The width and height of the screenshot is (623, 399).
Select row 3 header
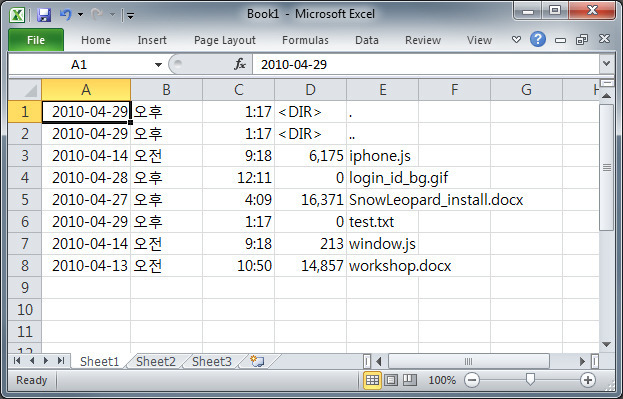pyautogui.click(x=25, y=155)
